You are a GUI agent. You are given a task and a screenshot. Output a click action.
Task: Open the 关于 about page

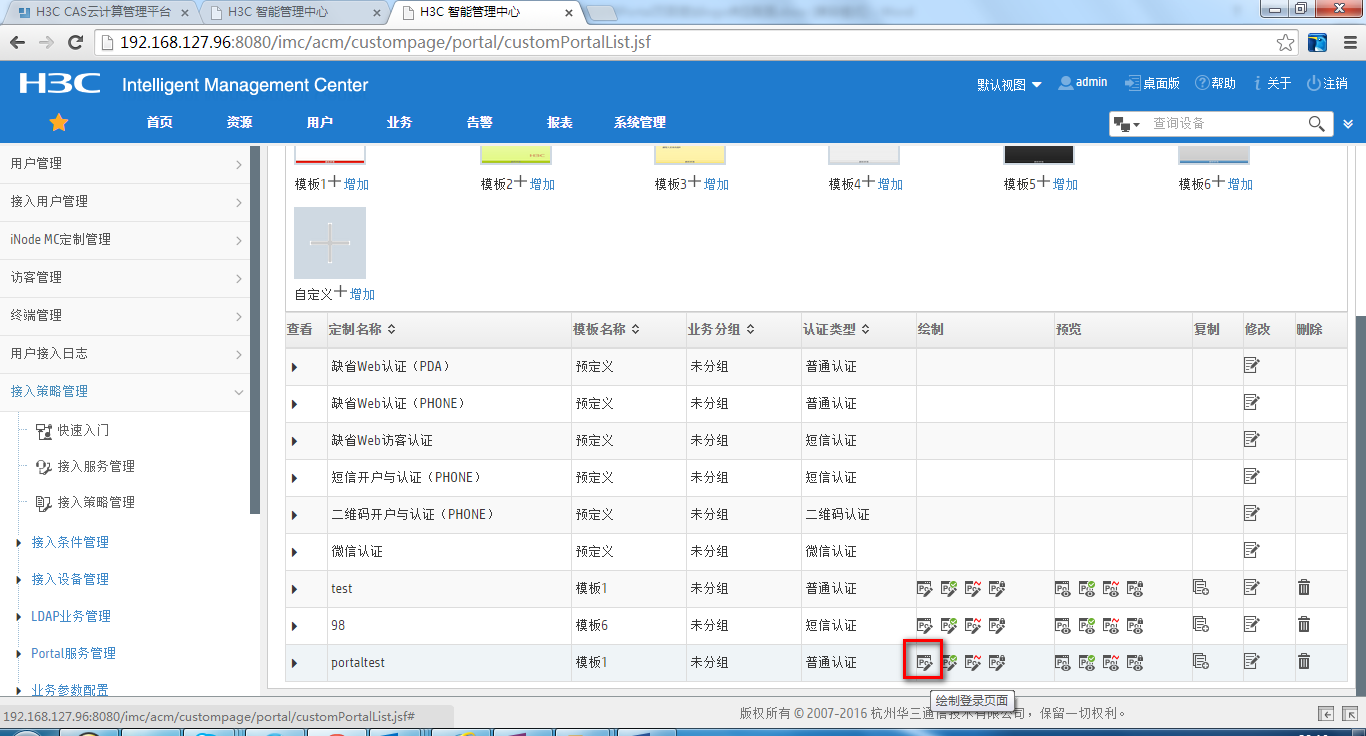[x=1273, y=84]
